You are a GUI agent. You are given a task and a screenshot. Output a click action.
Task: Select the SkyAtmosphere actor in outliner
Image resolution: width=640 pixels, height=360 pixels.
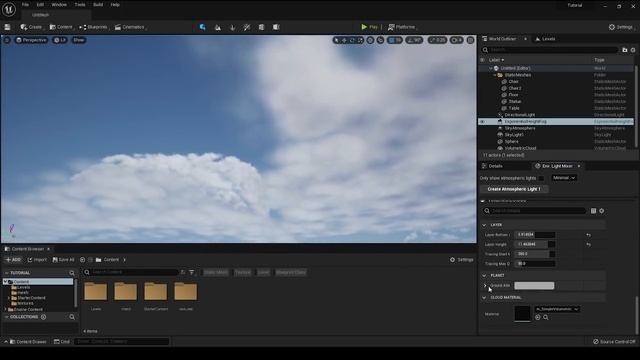tap(520, 128)
